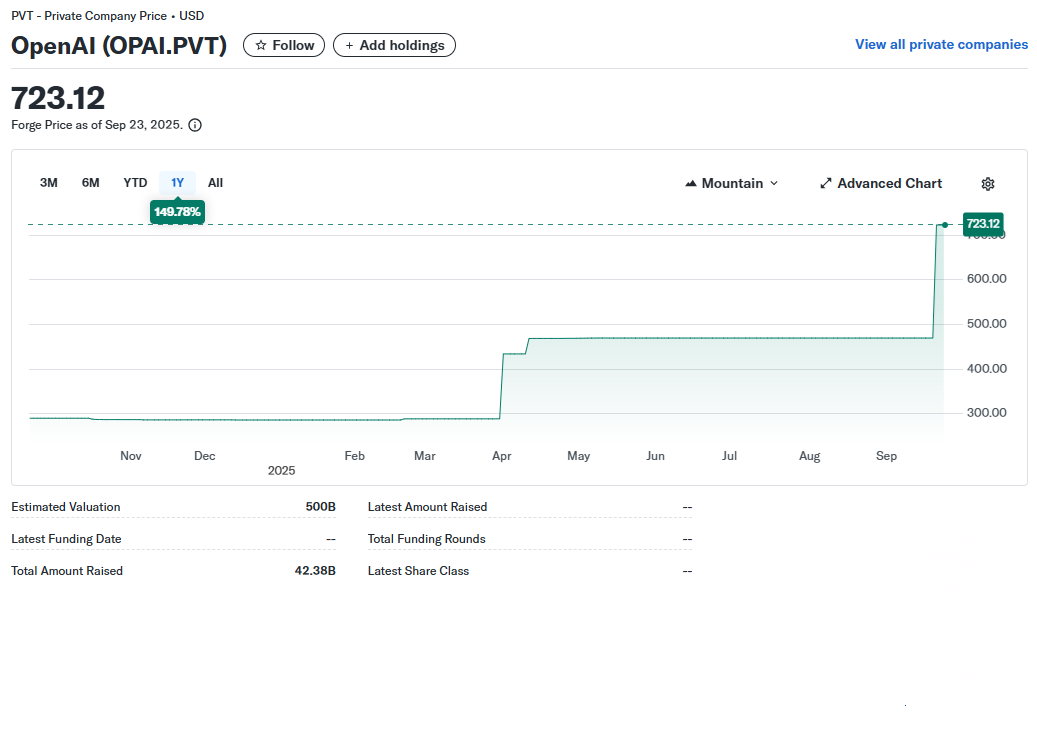Launch the Advanced Chart expand view

click(x=880, y=184)
